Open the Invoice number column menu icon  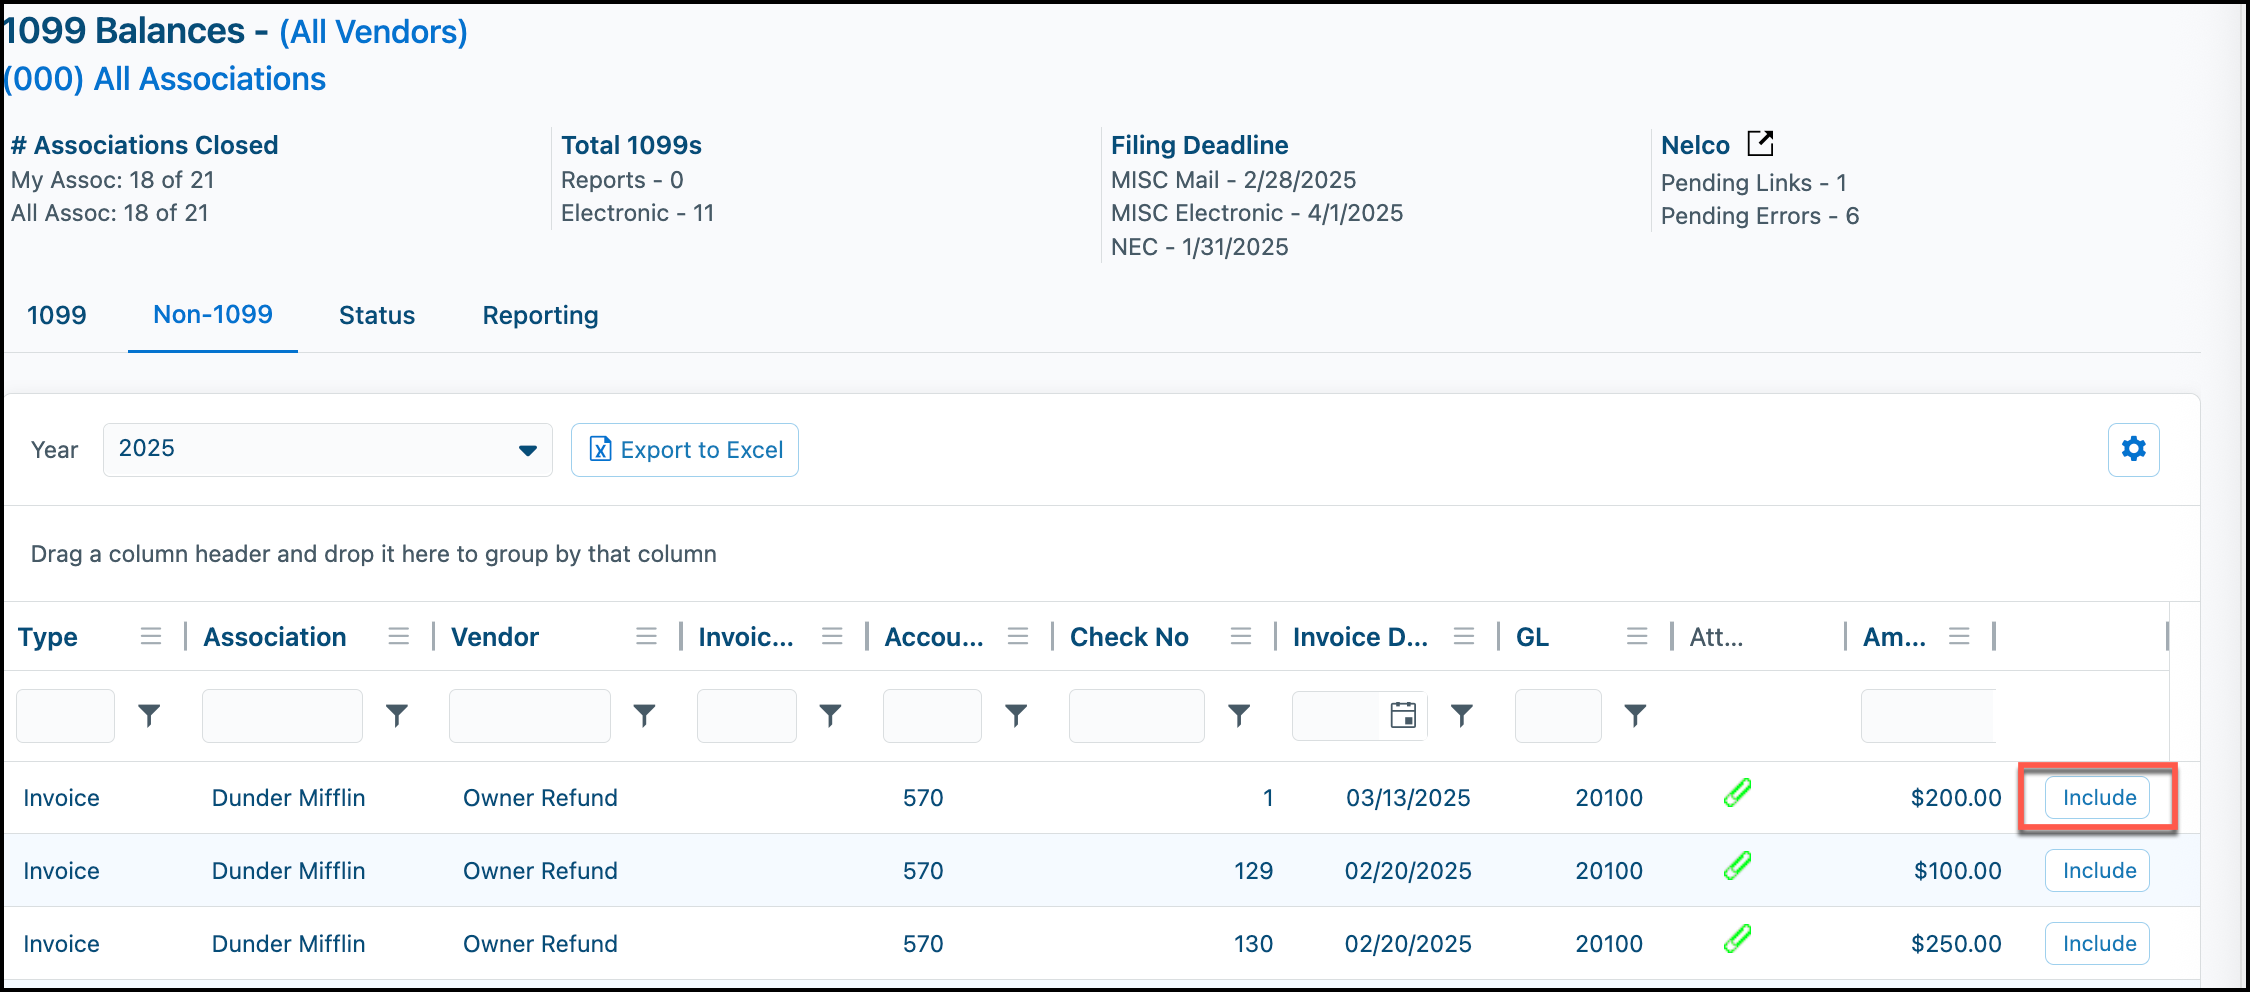[832, 636]
